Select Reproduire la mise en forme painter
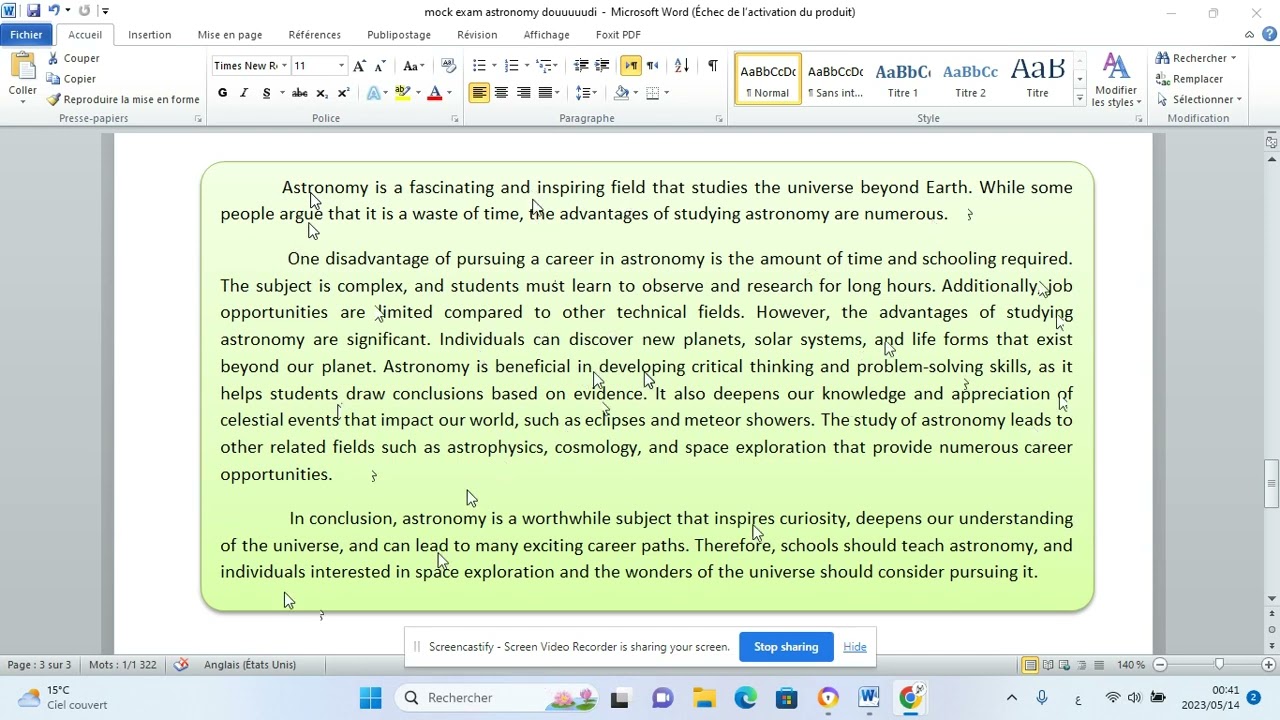The height and width of the screenshot is (720, 1280). tap(123, 100)
